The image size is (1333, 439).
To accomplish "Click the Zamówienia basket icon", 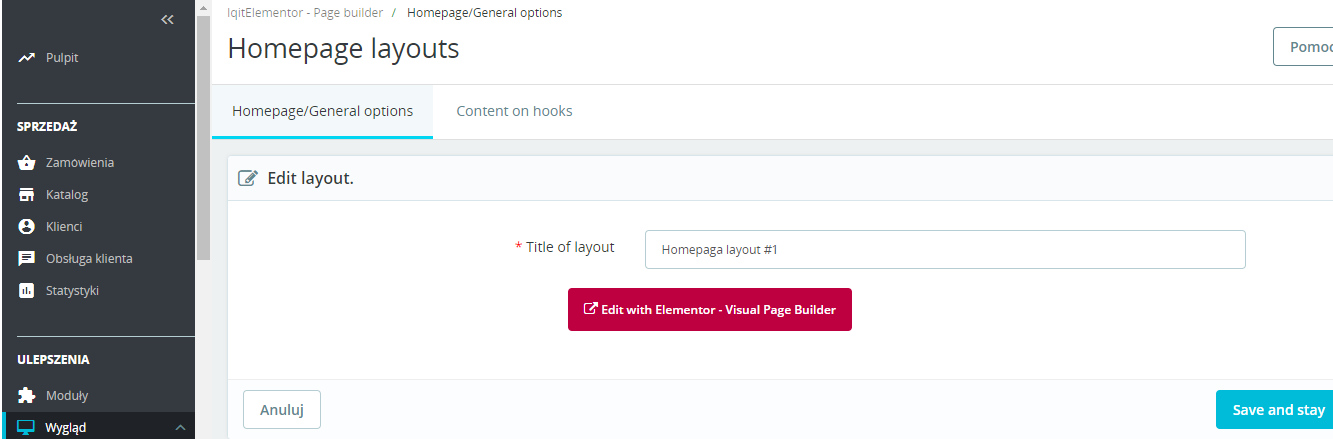I will [27, 162].
